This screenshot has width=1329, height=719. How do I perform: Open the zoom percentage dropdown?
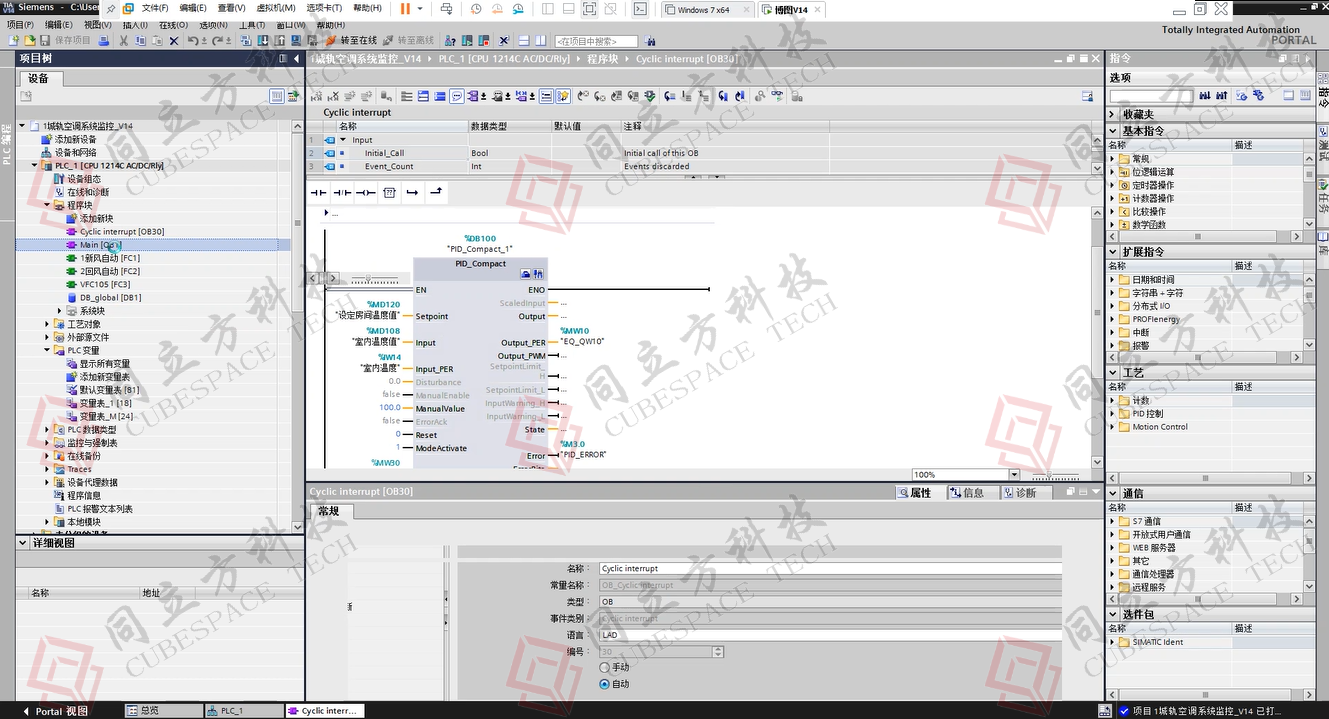[1013, 475]
